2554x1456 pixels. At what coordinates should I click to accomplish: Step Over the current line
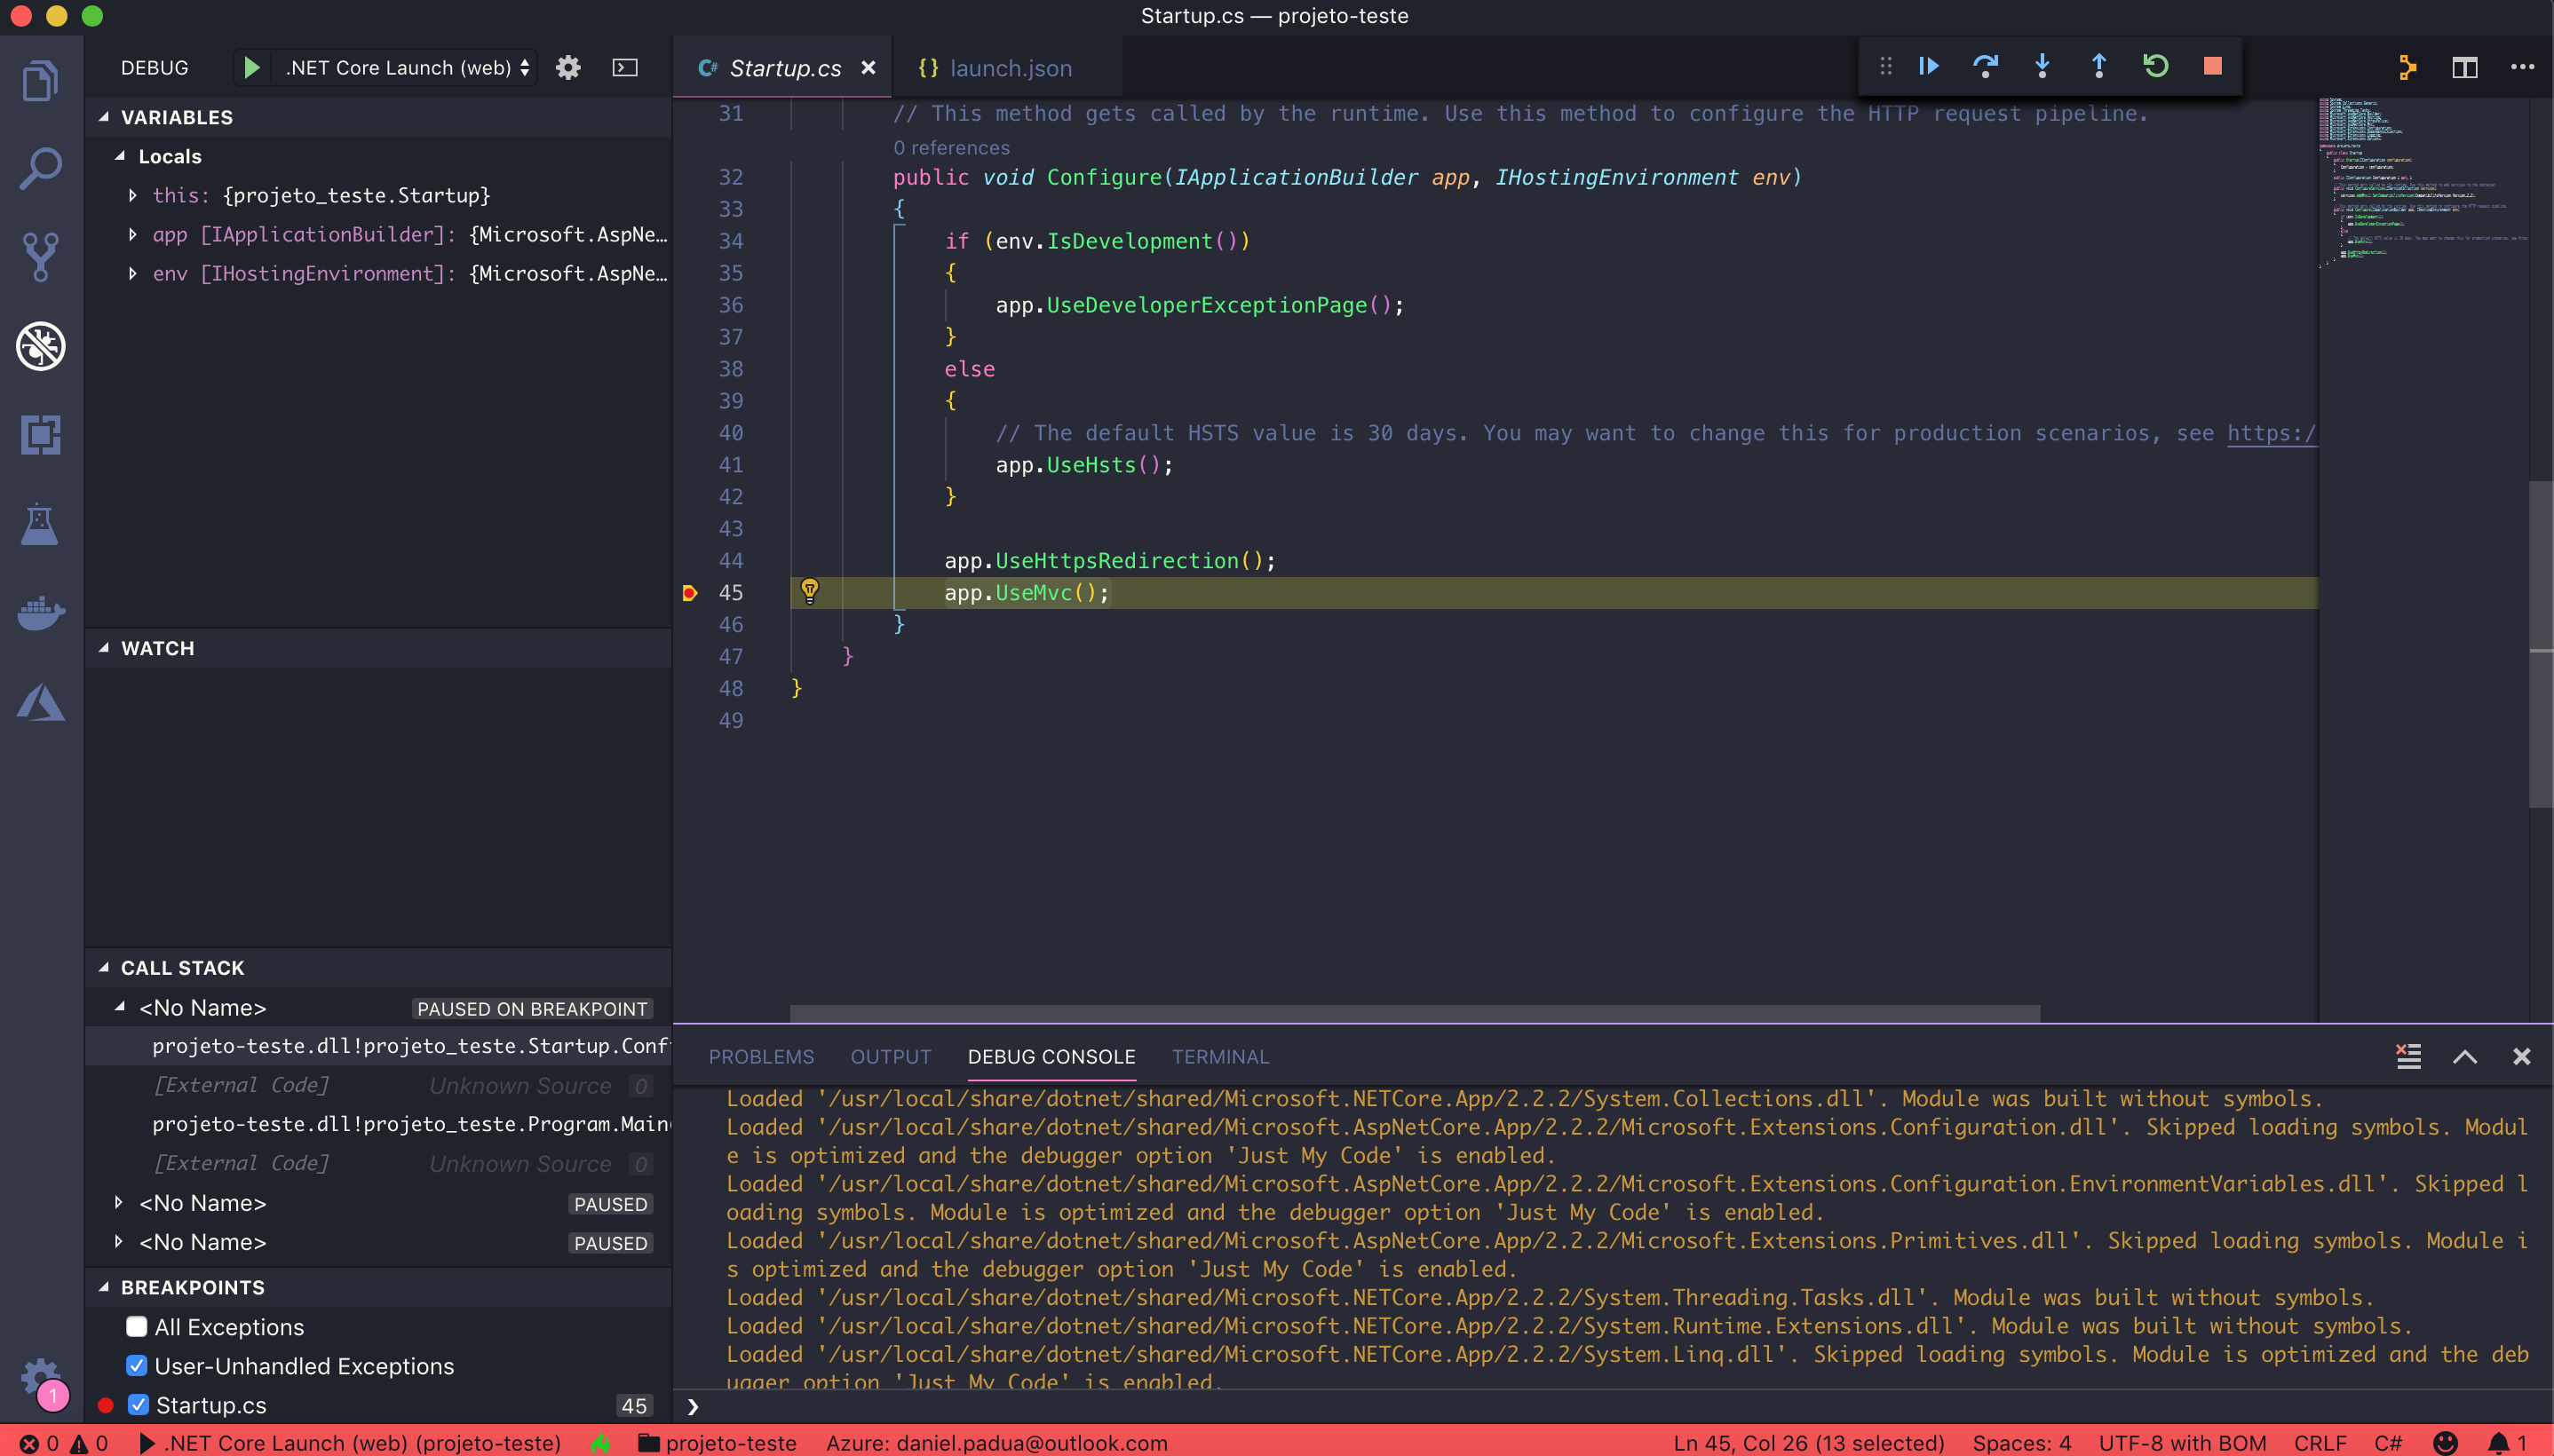click(1985, 66)
